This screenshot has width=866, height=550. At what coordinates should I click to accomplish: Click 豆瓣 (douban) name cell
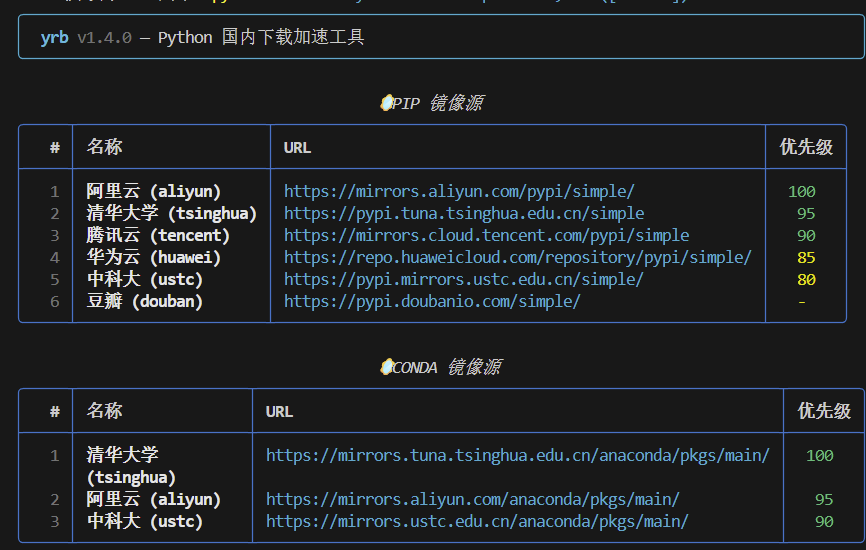point(145,302)
